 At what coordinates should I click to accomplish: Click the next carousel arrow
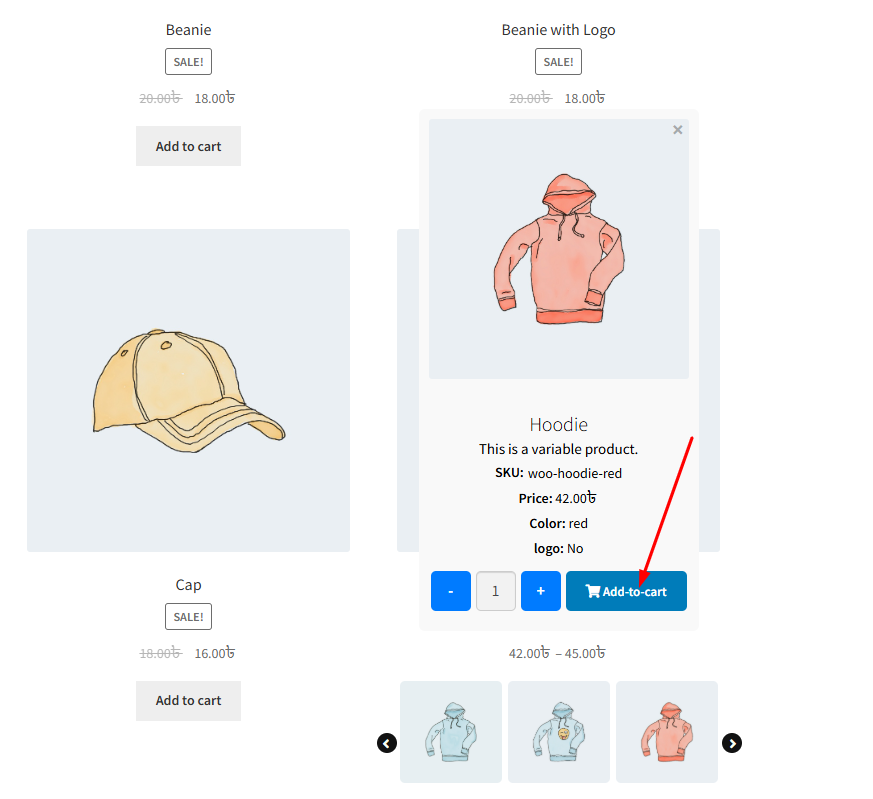pyautogui.click(x=732, y=743)
